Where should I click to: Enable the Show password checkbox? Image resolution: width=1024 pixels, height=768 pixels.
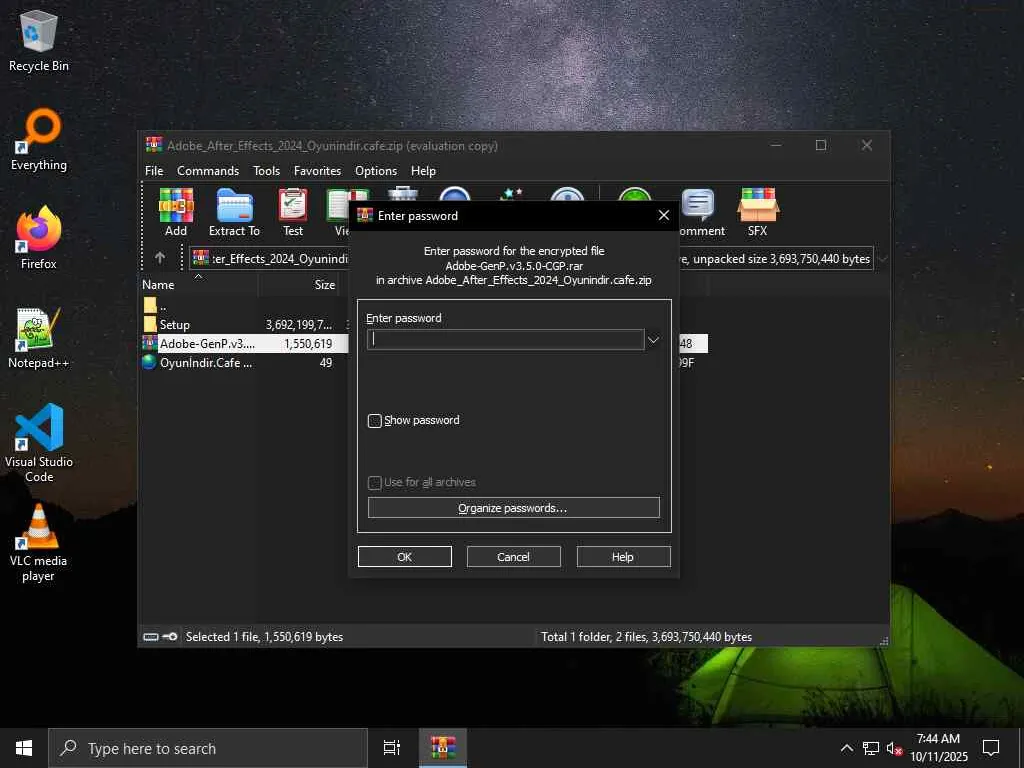pos(374,421)
